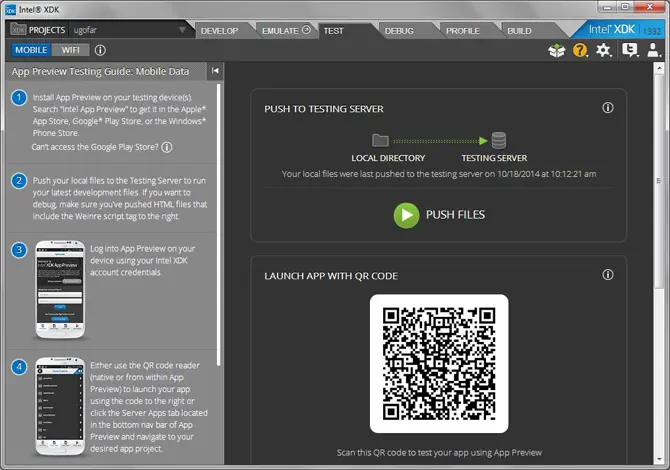Open the Debug tab

click(399, 31)
